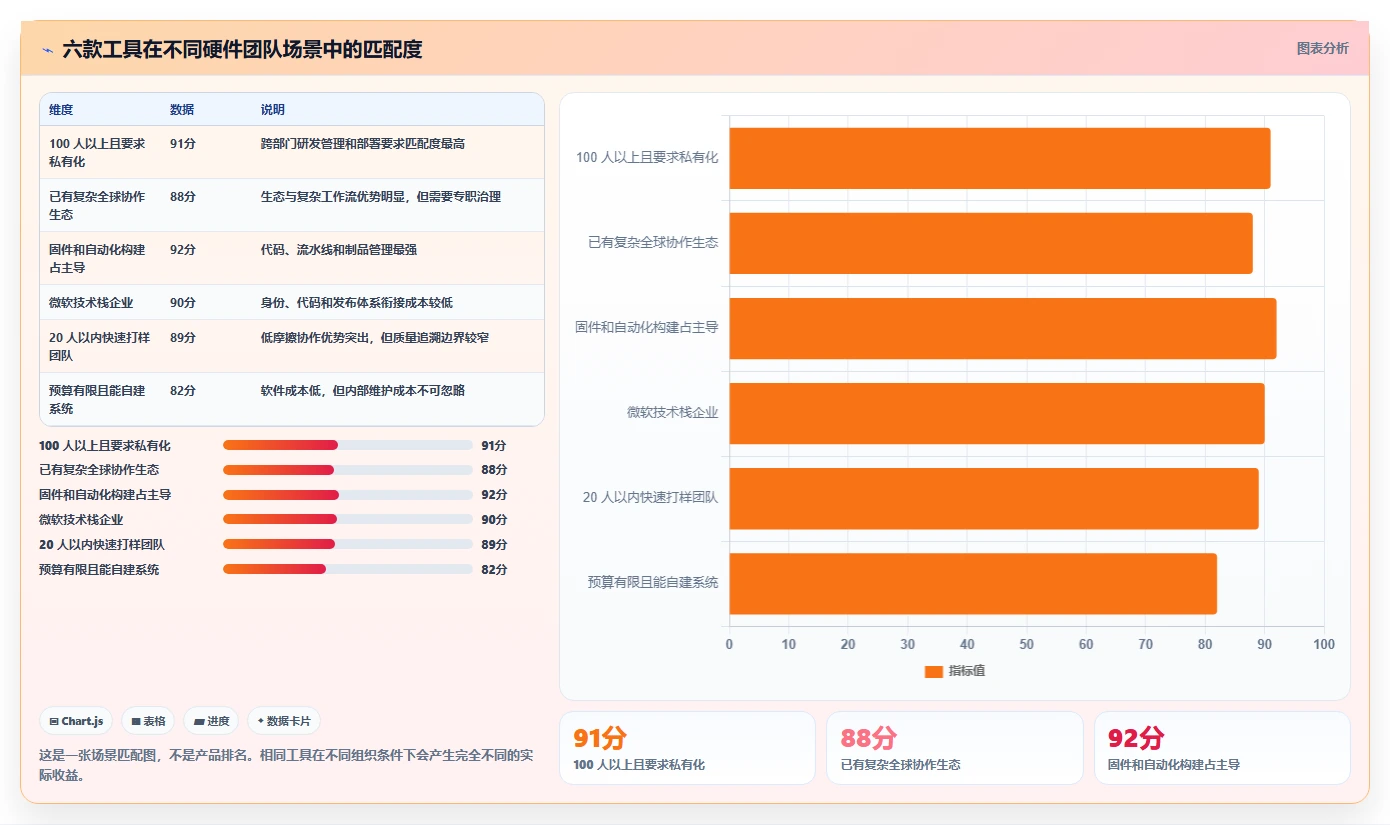Screen dimensions: 1390x825
Task: Select the 进度 chip
Action: point(211,721)
